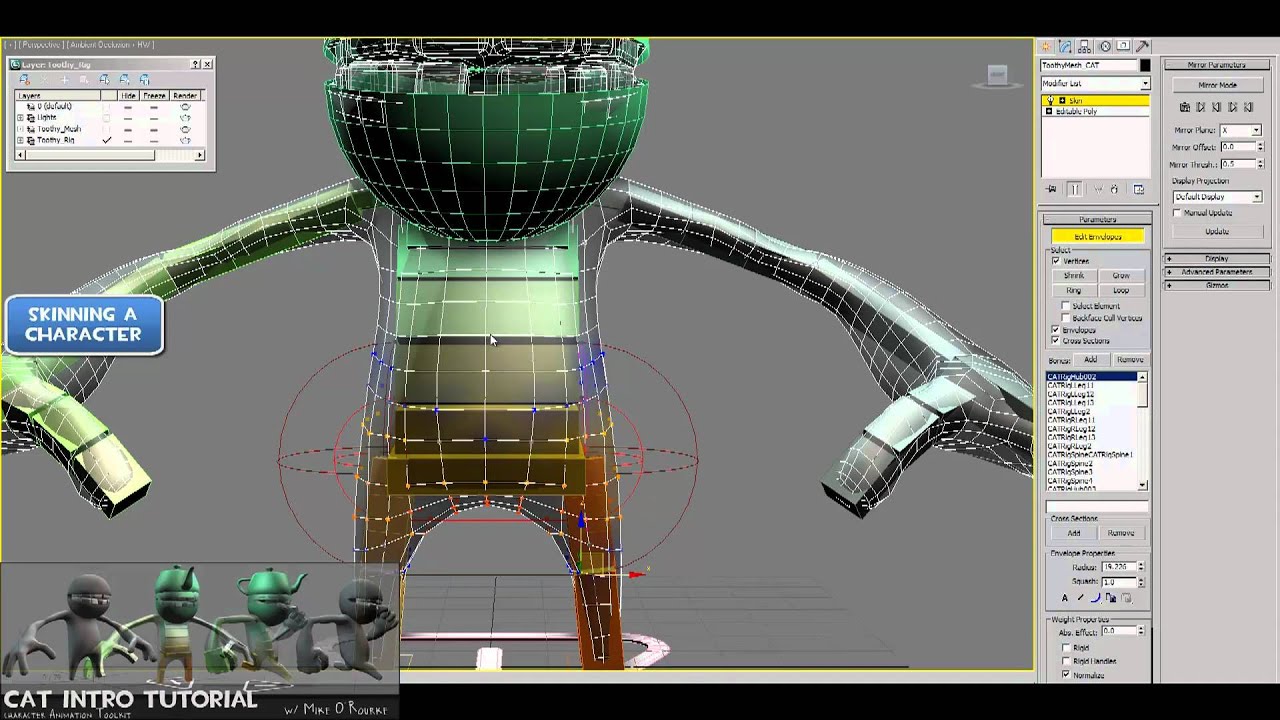The image size is (1280, 720).
Task: Click the Loop selection button
Action: (x=1121, y=290)
